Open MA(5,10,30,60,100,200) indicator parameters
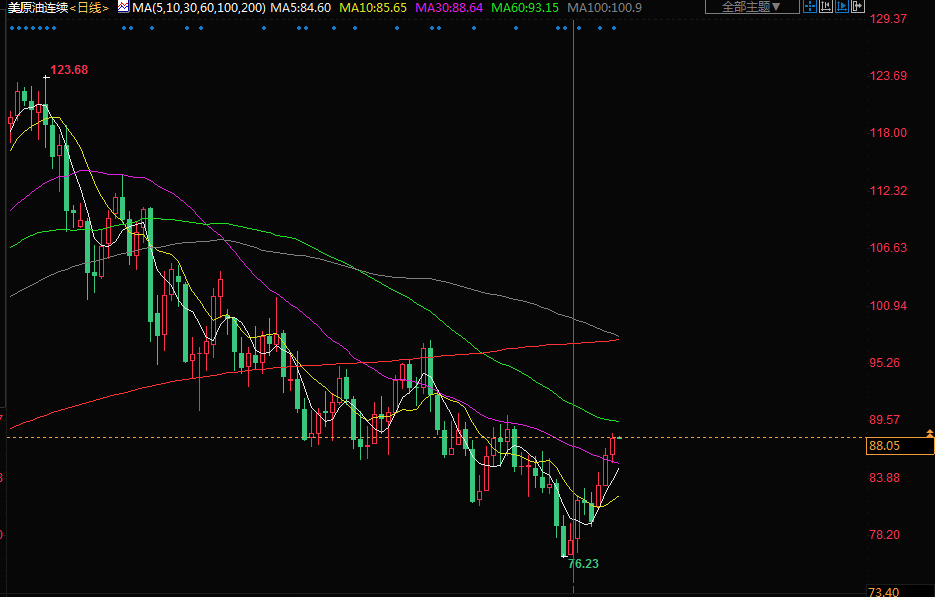 click(x=199, y=8)
